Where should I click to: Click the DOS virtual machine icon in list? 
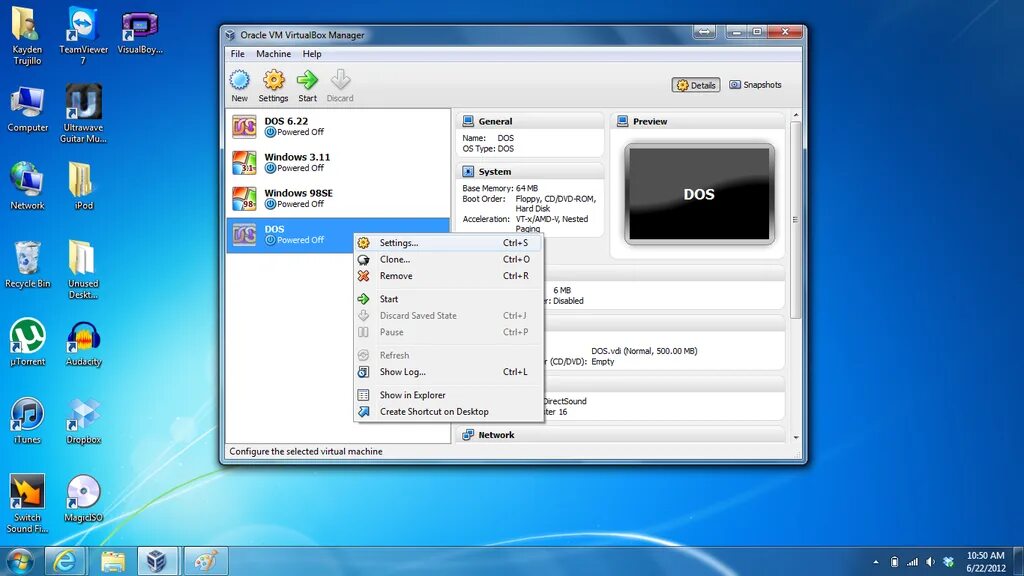pos(244,234)
